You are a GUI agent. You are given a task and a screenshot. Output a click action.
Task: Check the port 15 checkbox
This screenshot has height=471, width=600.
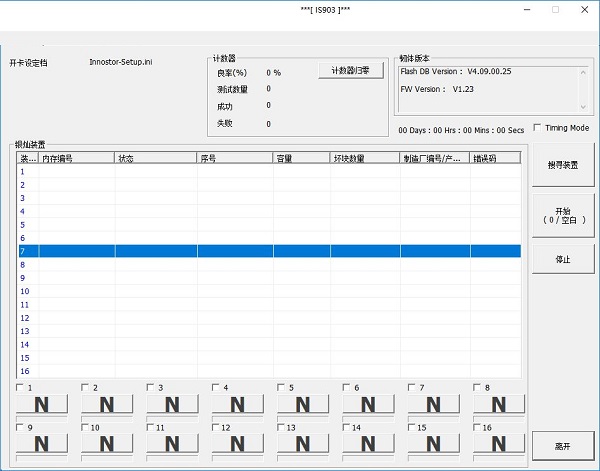coord(411,427)
